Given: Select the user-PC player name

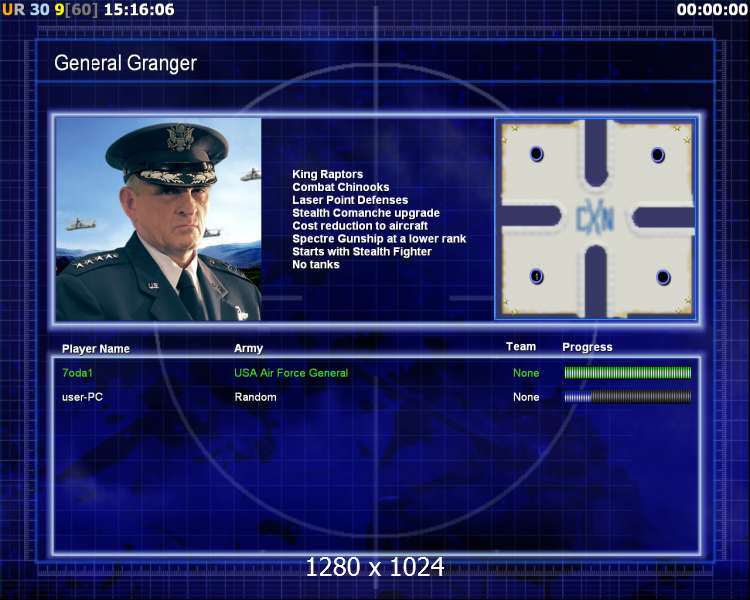Looking at the screenshot, I should click(82, 397).
